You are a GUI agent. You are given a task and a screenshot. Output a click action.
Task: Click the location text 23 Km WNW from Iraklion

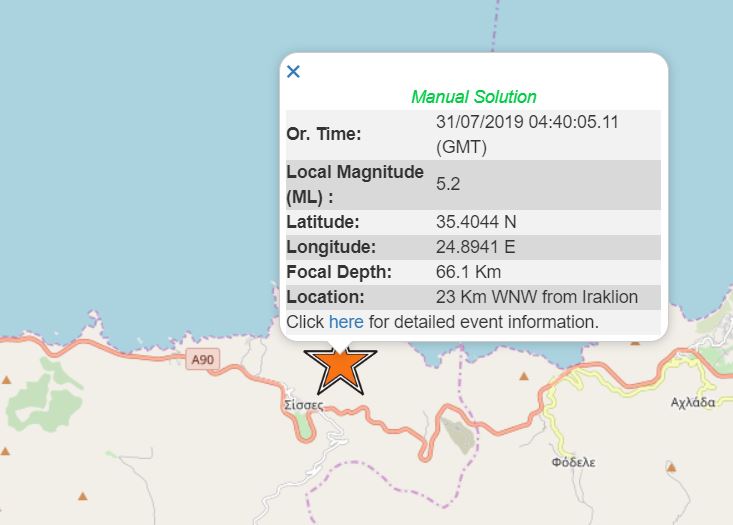536,297
